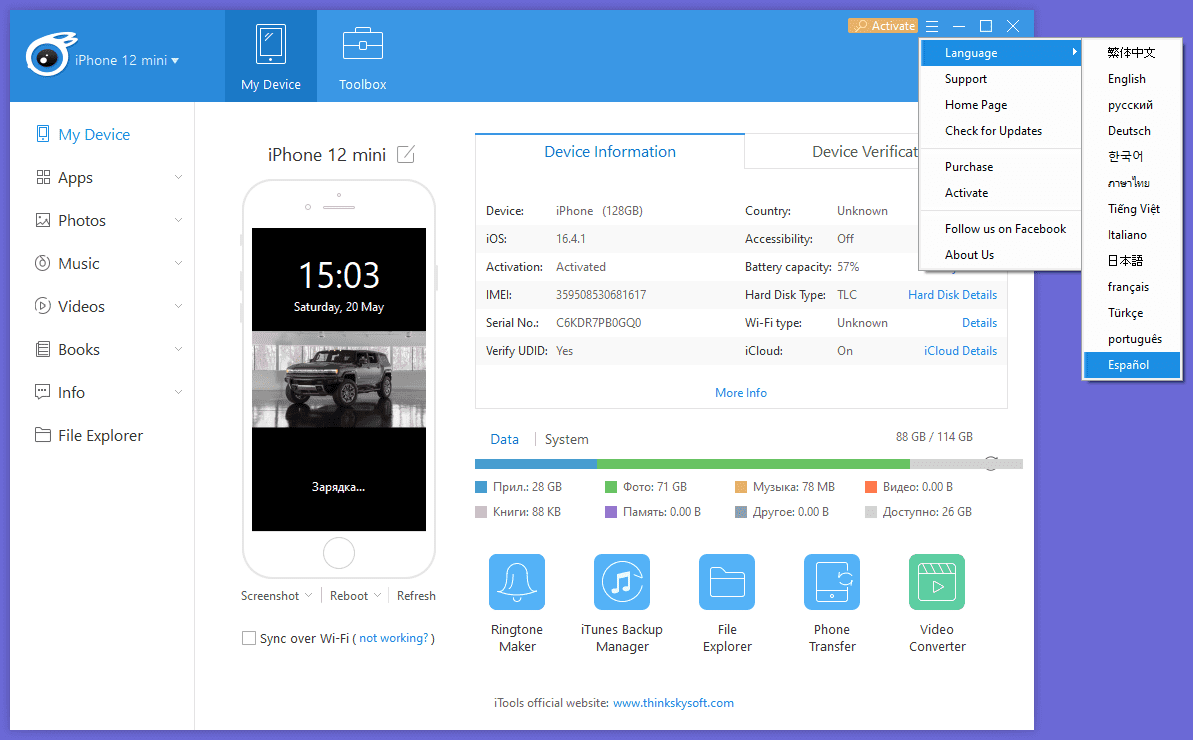Screen dimensions: 1193x740
Task: Select the Language menu item
Action: coord(1001,52)
